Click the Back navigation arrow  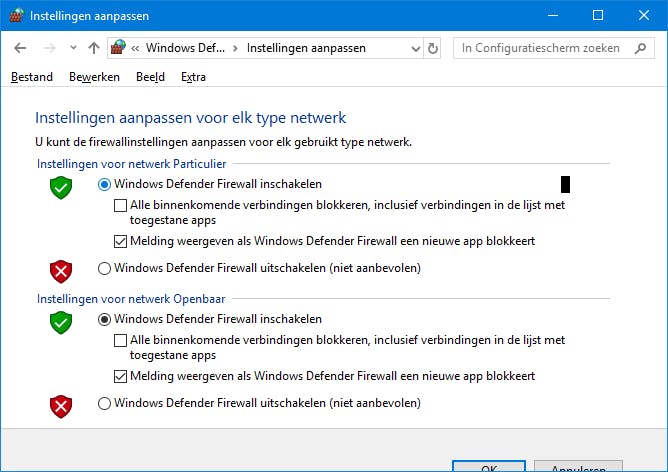pos(21,48)
